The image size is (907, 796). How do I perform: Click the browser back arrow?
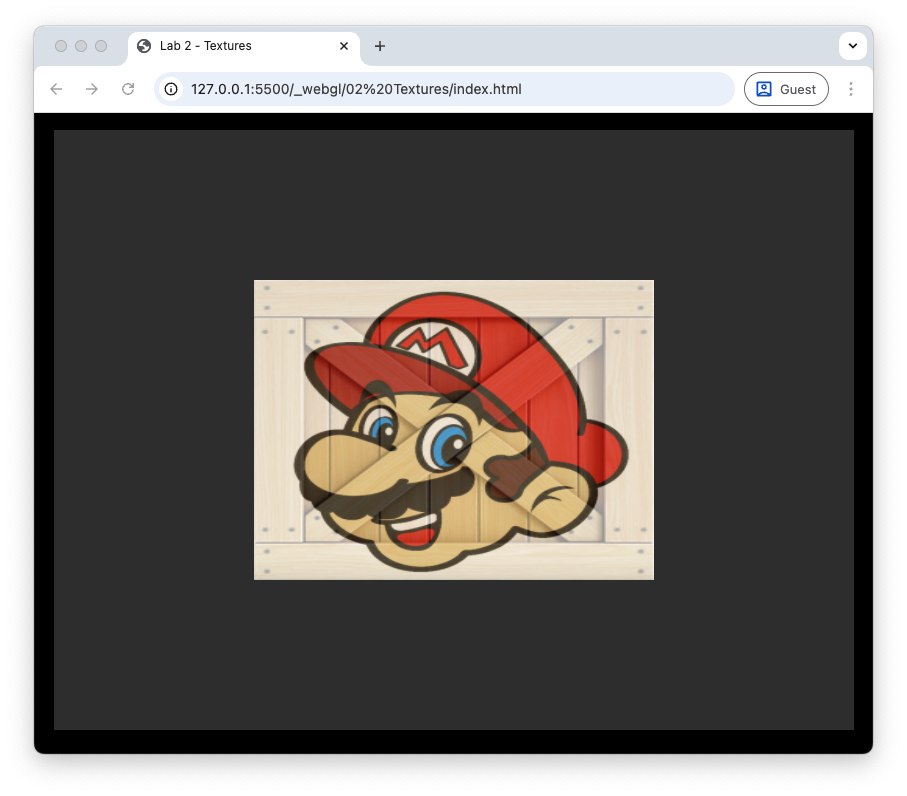(56, 89)
